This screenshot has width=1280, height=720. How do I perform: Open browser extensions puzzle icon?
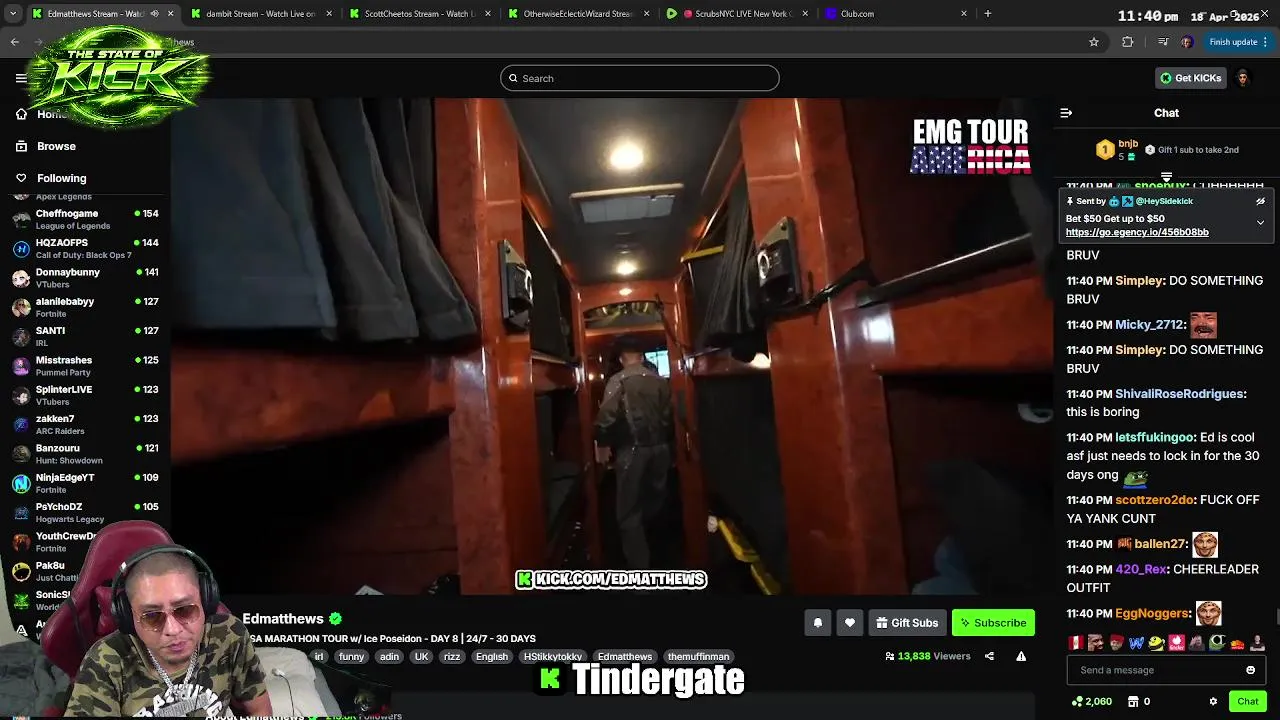[1128, 42]
